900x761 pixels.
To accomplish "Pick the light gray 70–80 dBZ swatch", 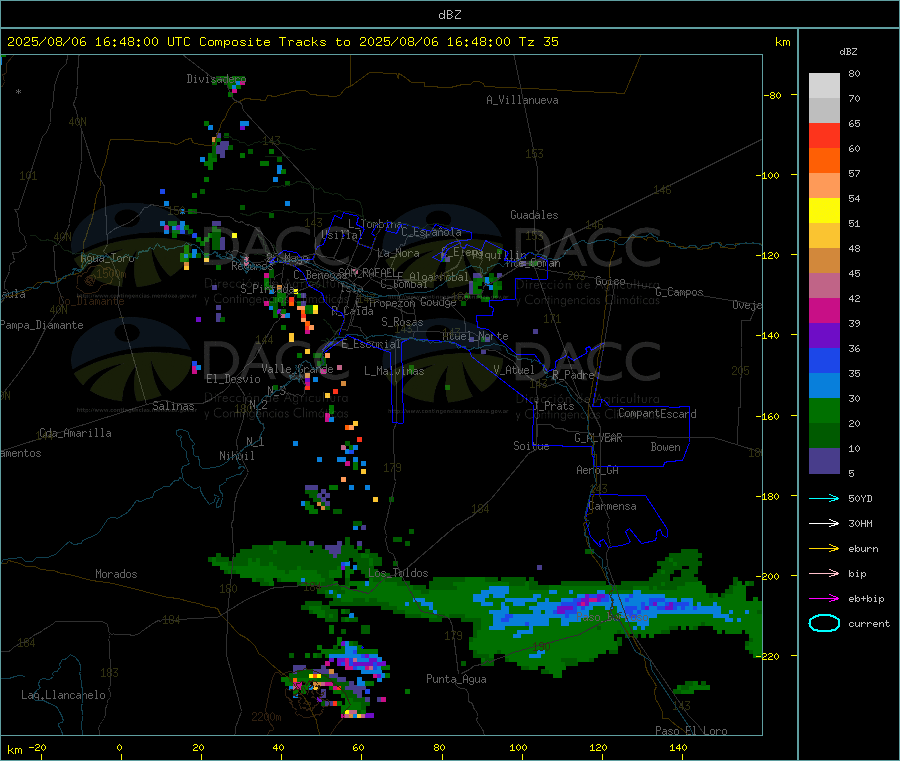I will tap(824, 86).
